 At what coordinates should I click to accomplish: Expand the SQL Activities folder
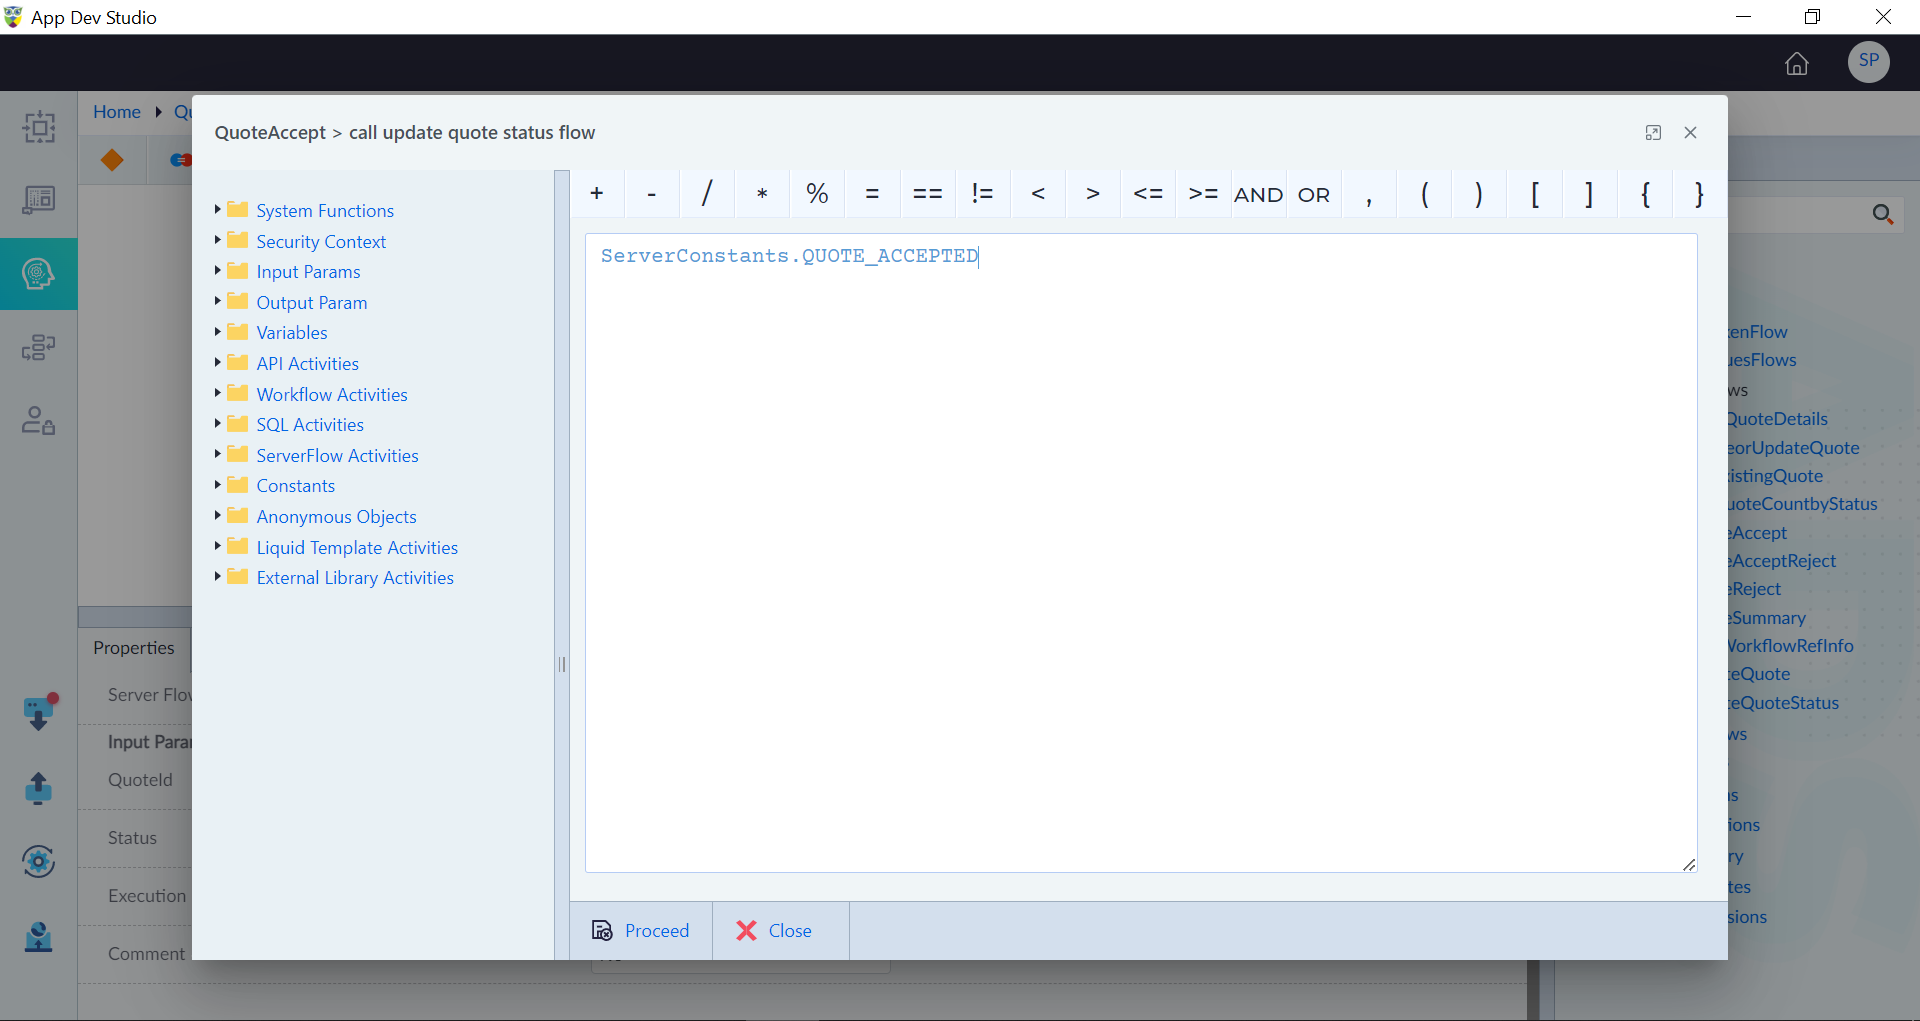(217, 423)
